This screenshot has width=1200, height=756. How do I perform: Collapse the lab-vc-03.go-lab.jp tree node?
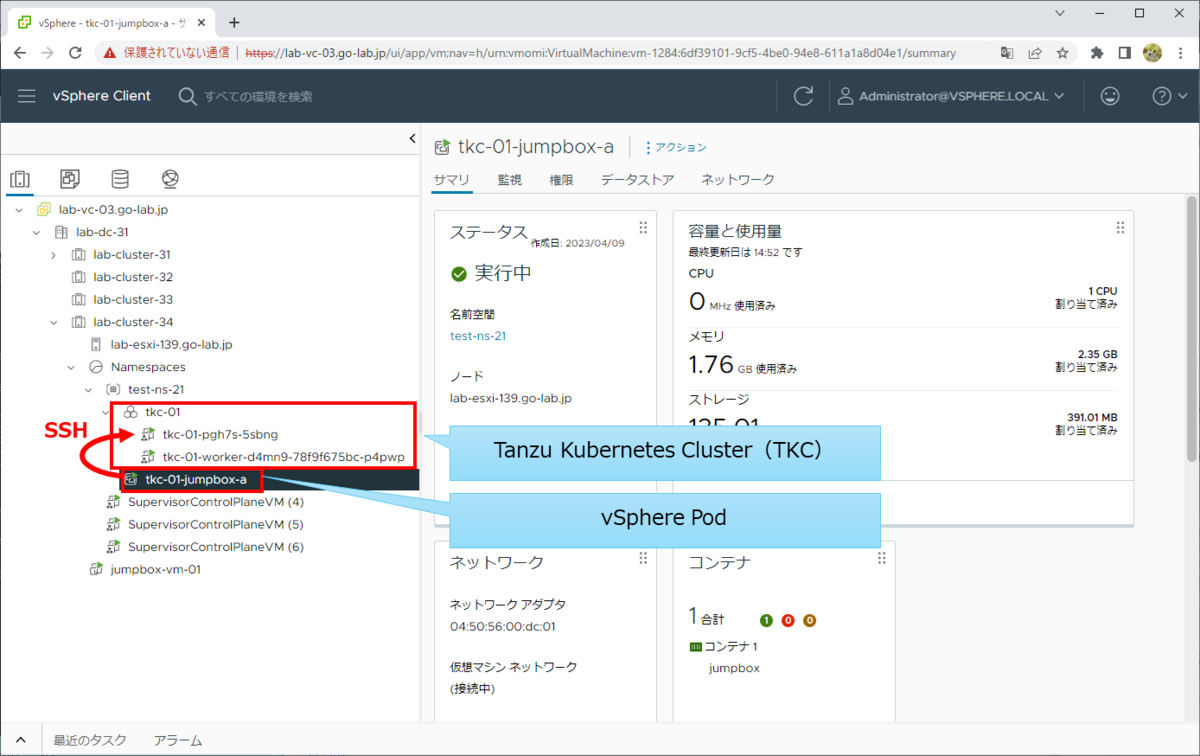pyautogui.click(x=20, y=210)
